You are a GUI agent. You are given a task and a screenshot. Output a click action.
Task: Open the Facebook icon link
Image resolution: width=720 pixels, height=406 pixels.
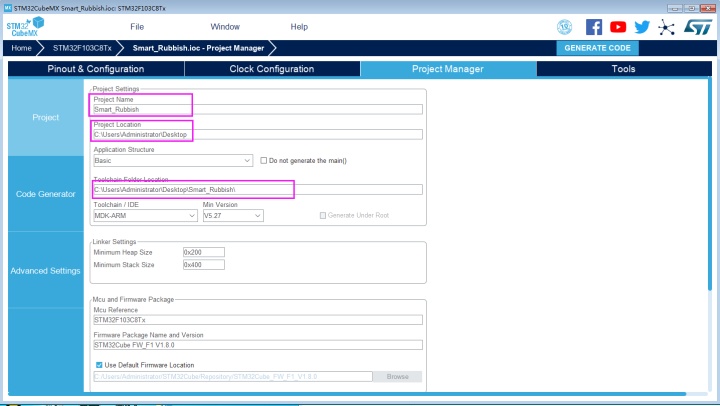594,27
